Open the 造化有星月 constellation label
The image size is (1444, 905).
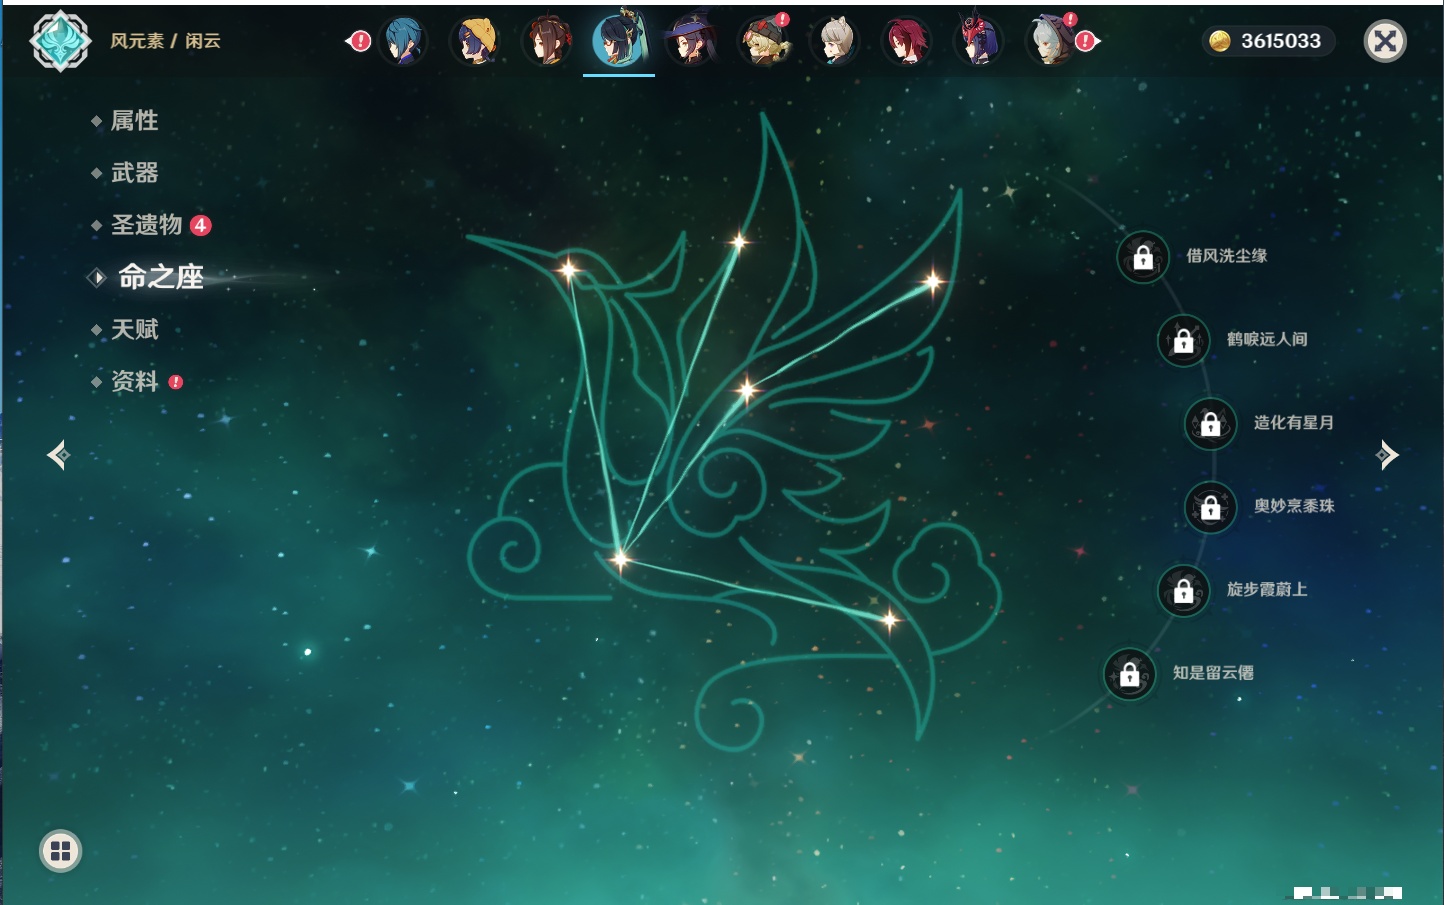coord(1294,422)
